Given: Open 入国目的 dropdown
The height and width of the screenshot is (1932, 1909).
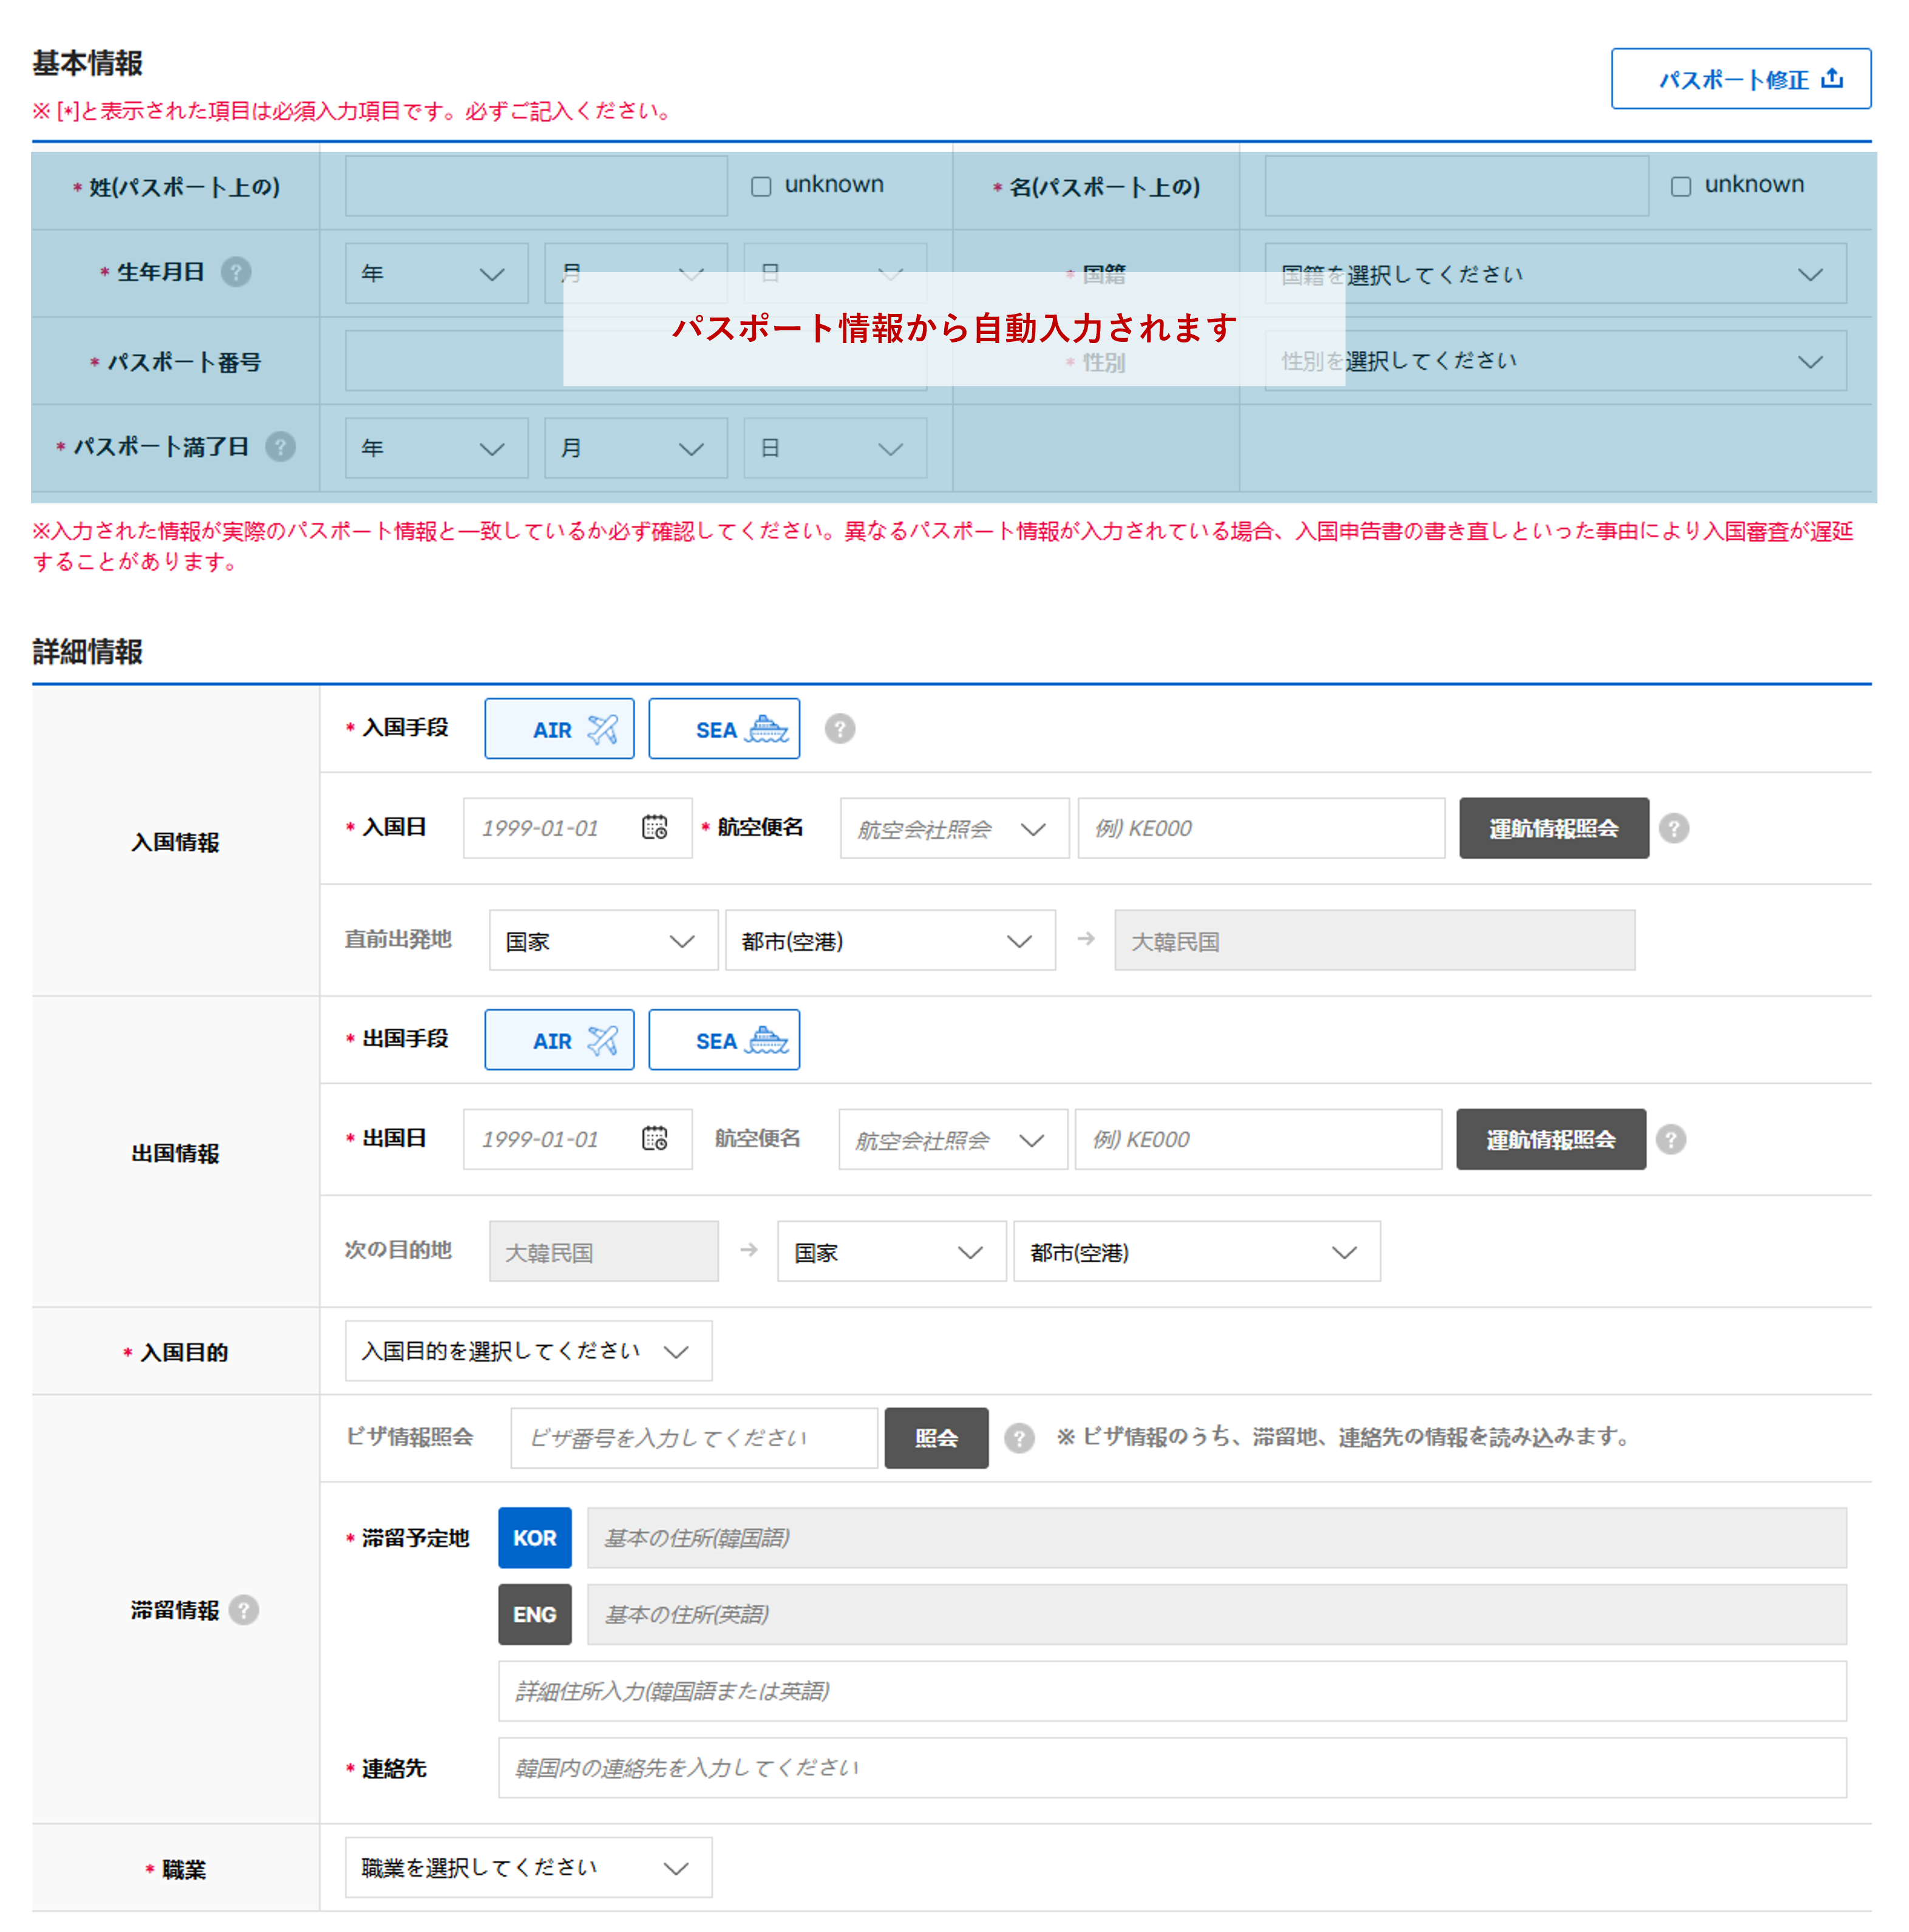Looking at the screenshot, I should click(528, 1351).
